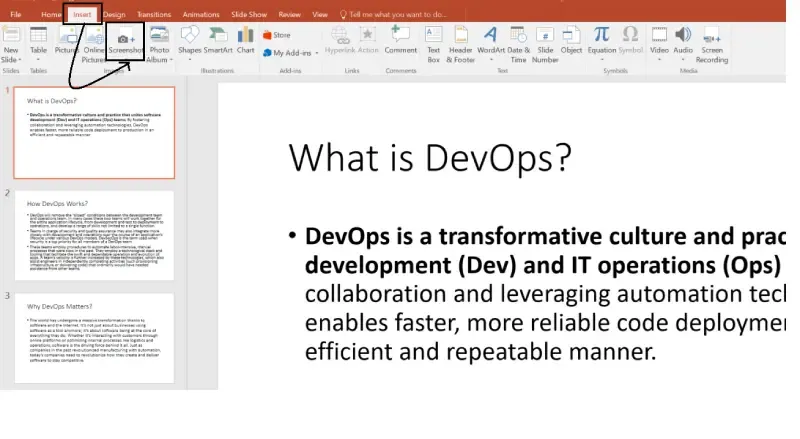Click the Screenshot tool
Screen dimensions: 800x439
click(126, 41)
